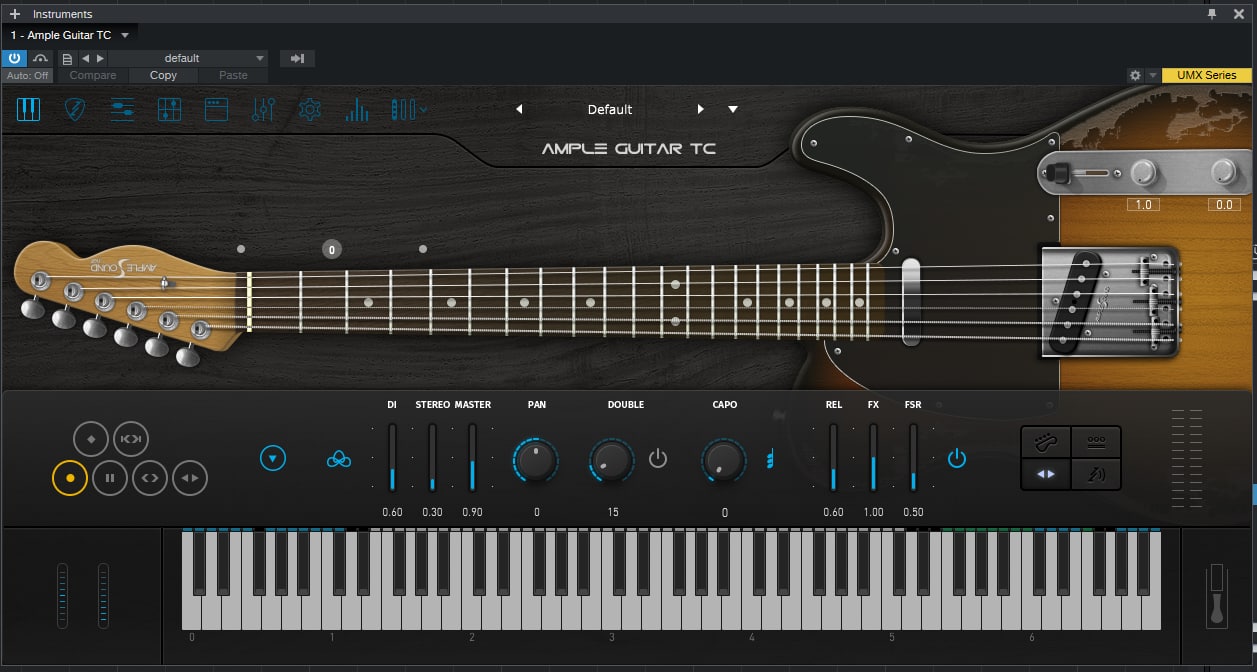Viewport: 1257px width, 672px height.
Task: Adjust the MASTER volume slider
Action: (472, 457)
